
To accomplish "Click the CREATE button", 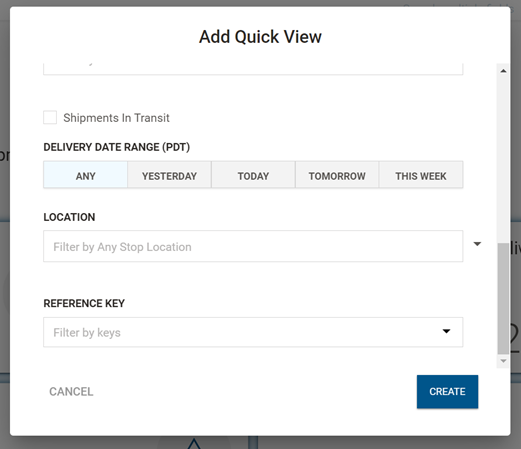I will (447, 392).
